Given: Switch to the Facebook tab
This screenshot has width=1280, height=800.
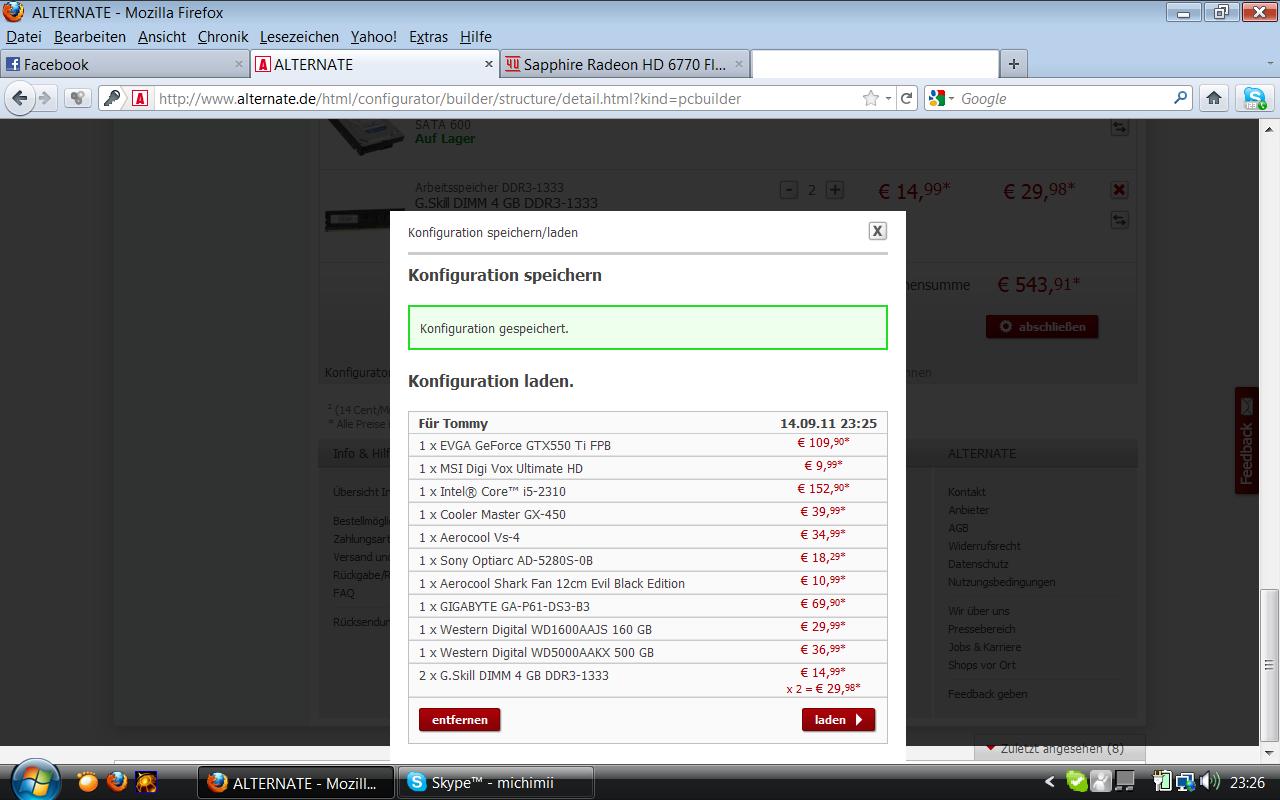Looking at the screenshot, I should pyautogui.click(x=124, y=64).
